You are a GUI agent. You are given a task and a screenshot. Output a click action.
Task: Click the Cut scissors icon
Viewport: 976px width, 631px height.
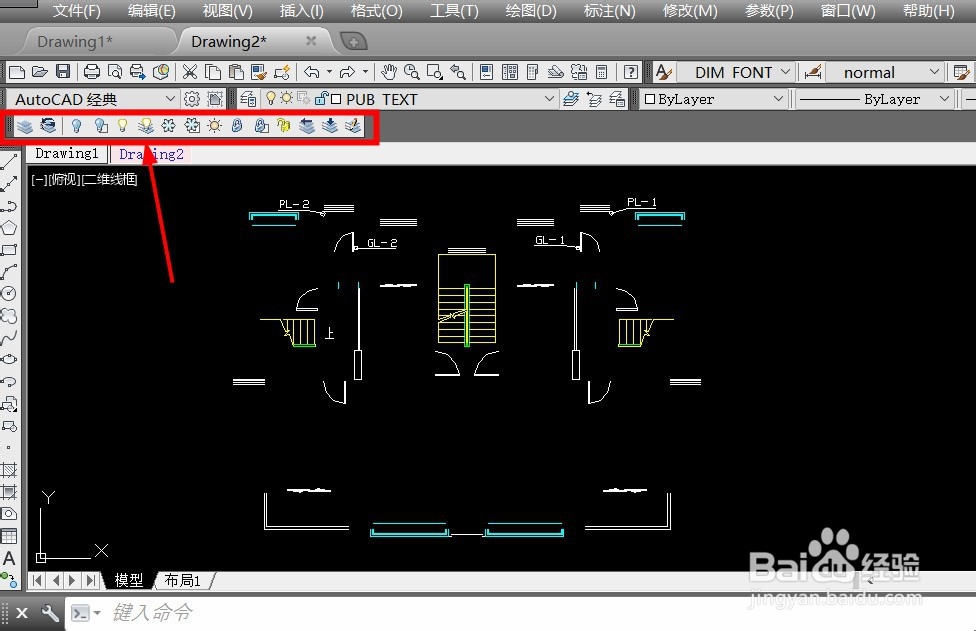(x=190, y=72)
